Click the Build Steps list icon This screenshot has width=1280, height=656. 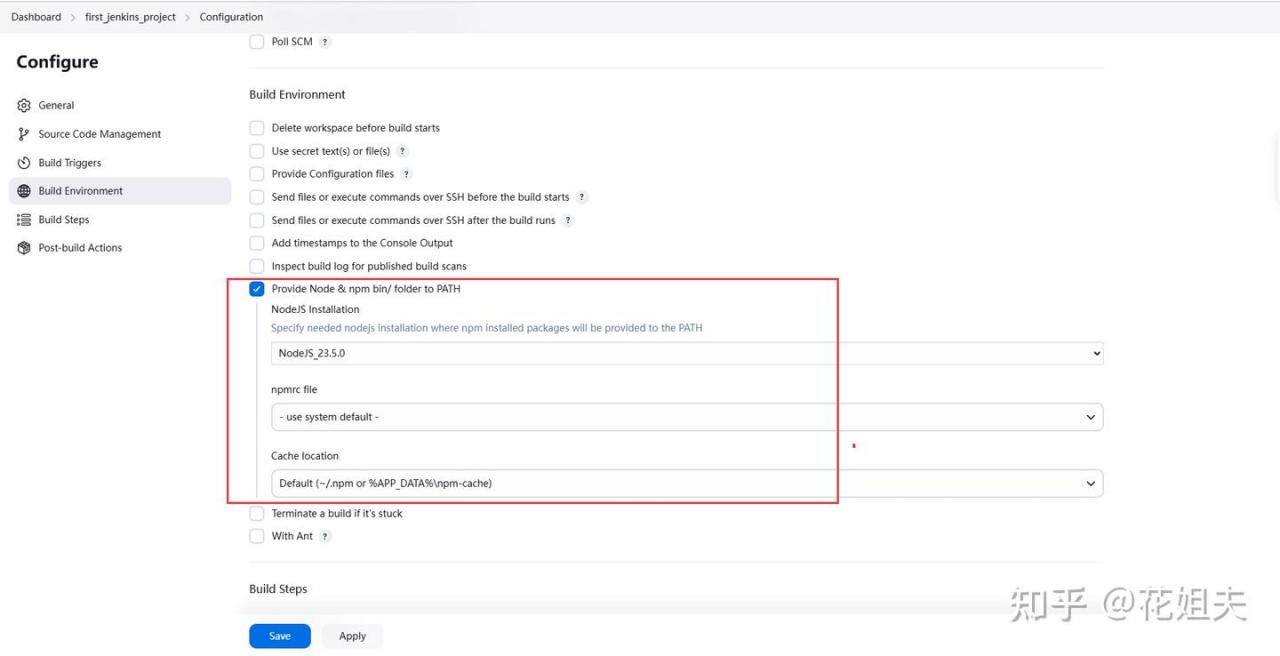coord(24,220)
